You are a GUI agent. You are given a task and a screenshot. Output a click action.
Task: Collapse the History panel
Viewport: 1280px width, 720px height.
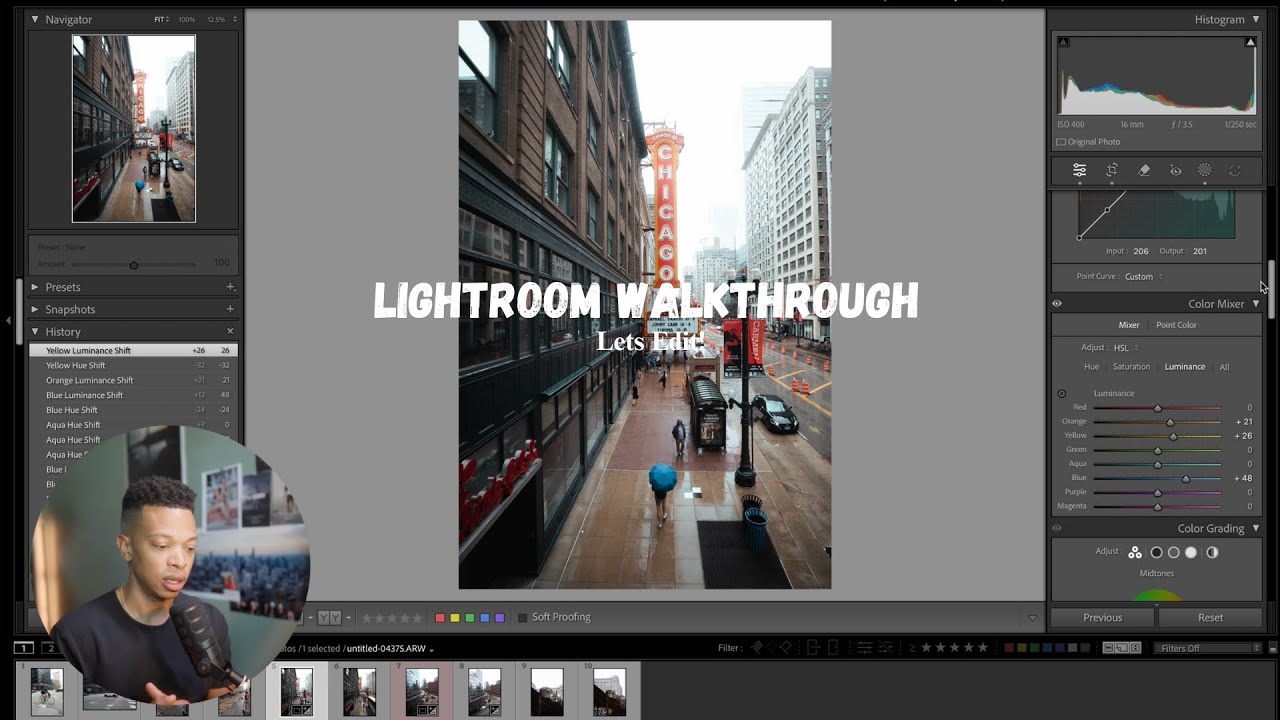[x=35, y=331]
